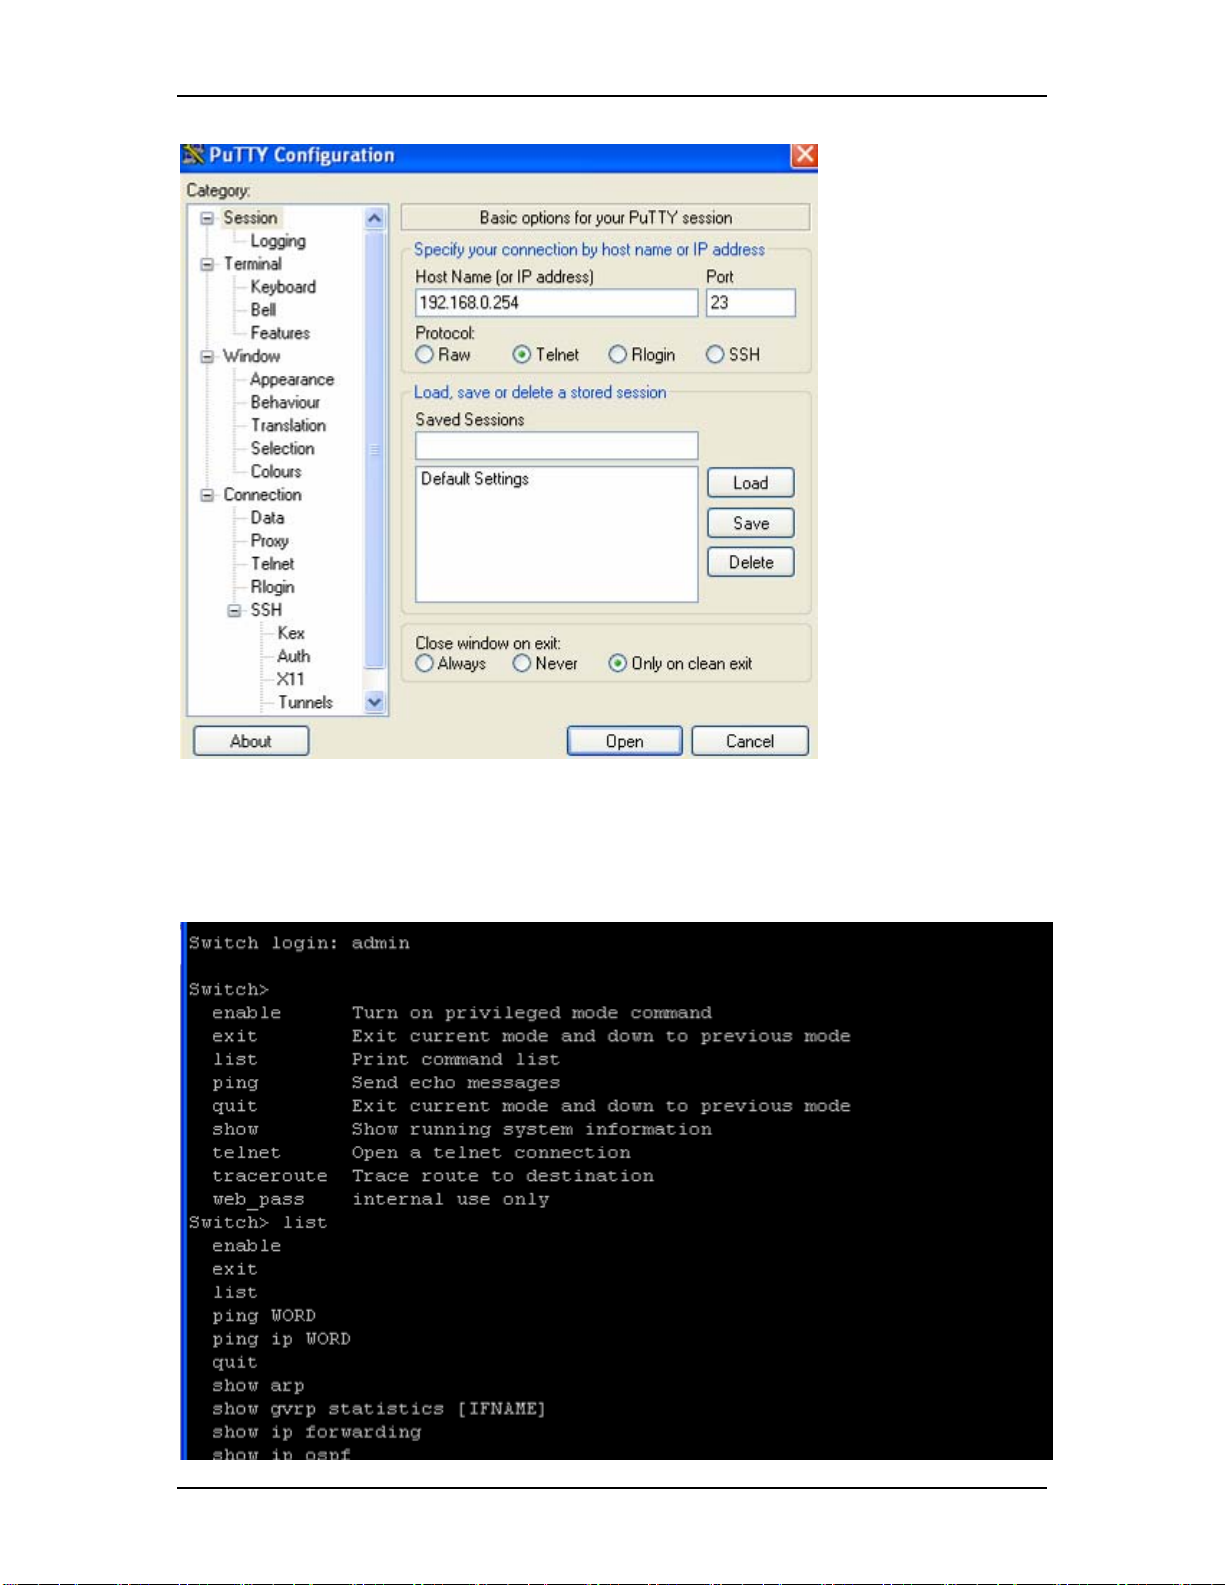The height and width of the screenshot is (1585, 1225).
Task: Open the Auth category
Action: (x=293, y=656)
